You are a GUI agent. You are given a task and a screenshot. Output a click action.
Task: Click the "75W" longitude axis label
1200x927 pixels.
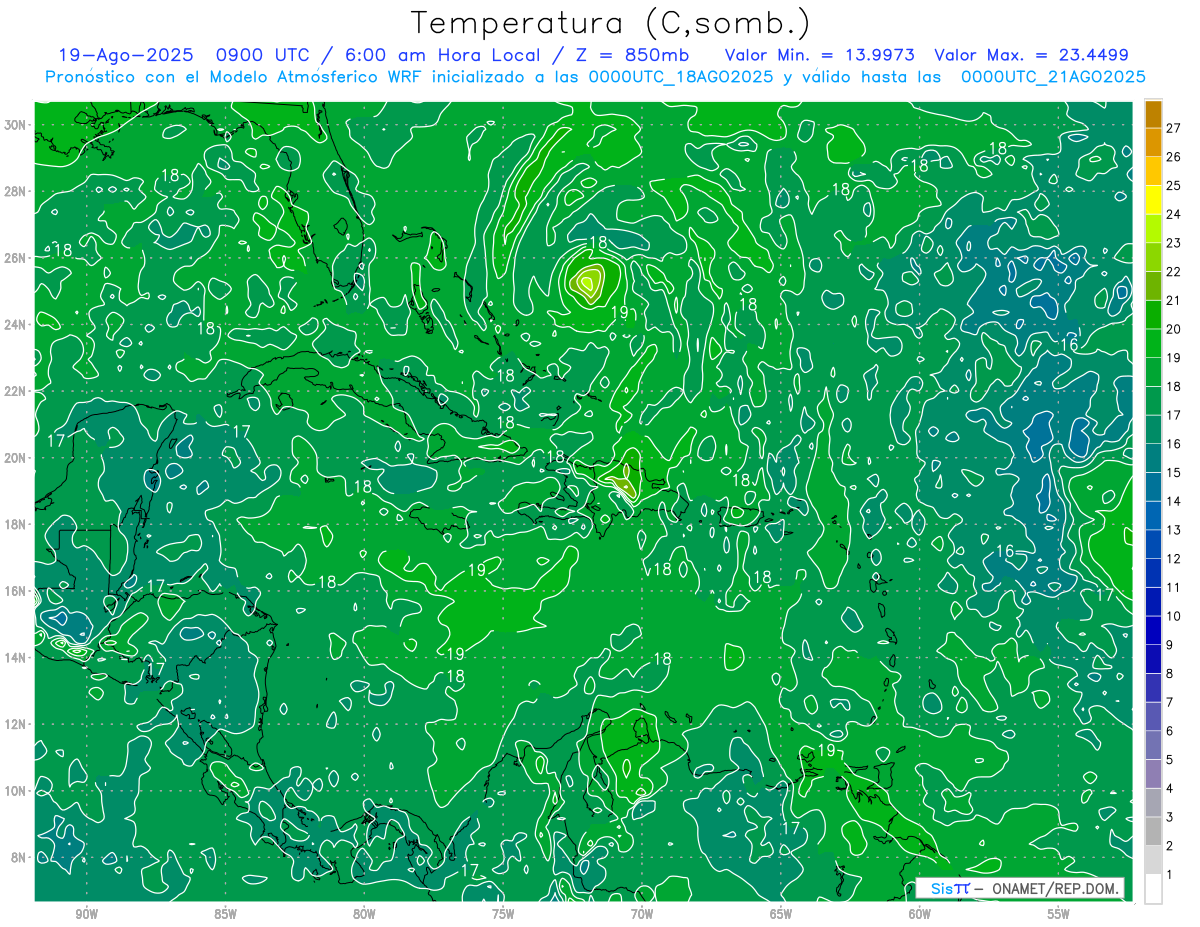click(x=503, y=914)
